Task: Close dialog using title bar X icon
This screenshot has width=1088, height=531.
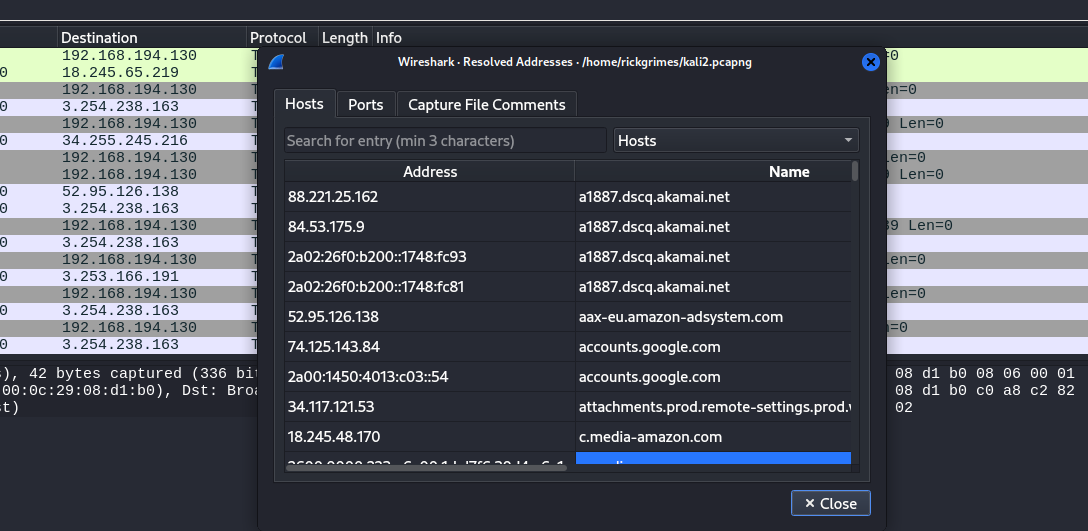Action: (870, 62)
